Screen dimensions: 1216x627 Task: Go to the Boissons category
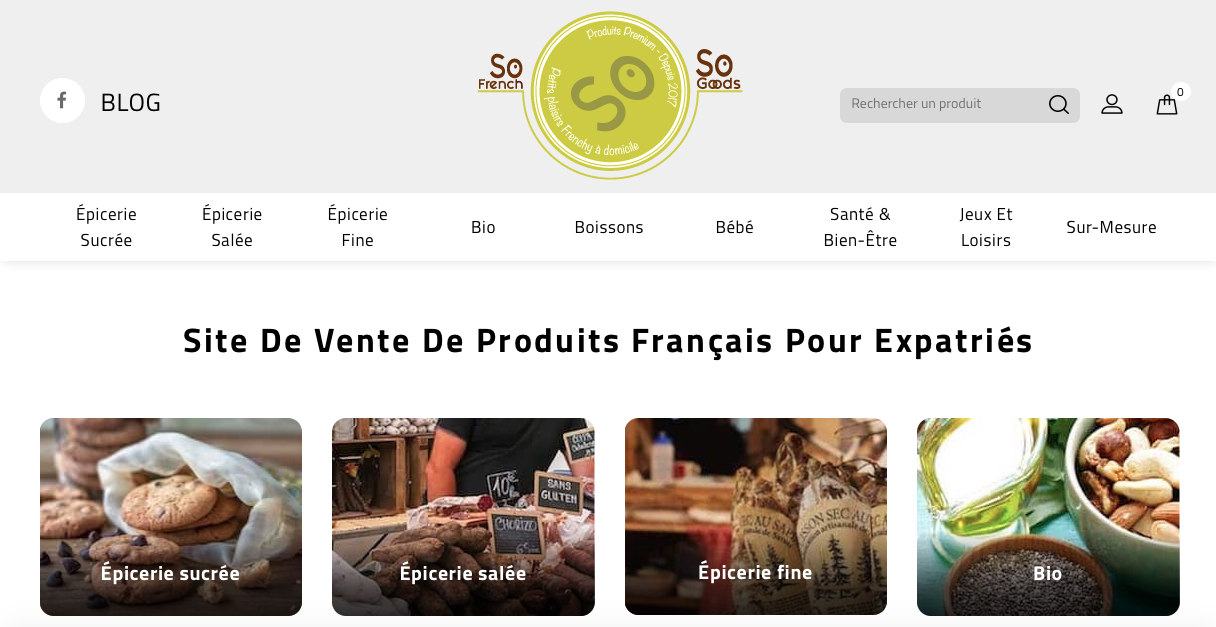point(609,227)
